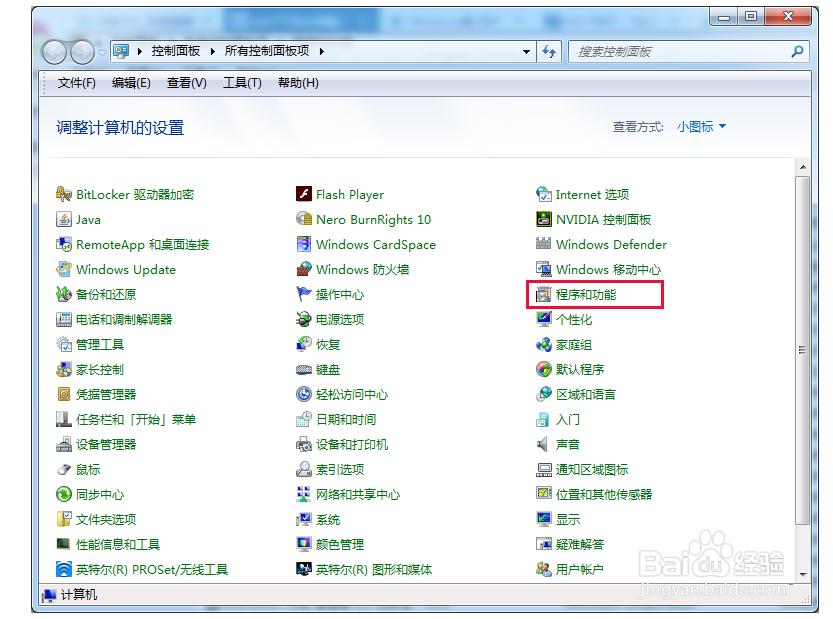Open the recent pages dropdown beside the Forward button
Image resolution: width=833 pixels, height=619 pixels.
(x=103, y=53)
